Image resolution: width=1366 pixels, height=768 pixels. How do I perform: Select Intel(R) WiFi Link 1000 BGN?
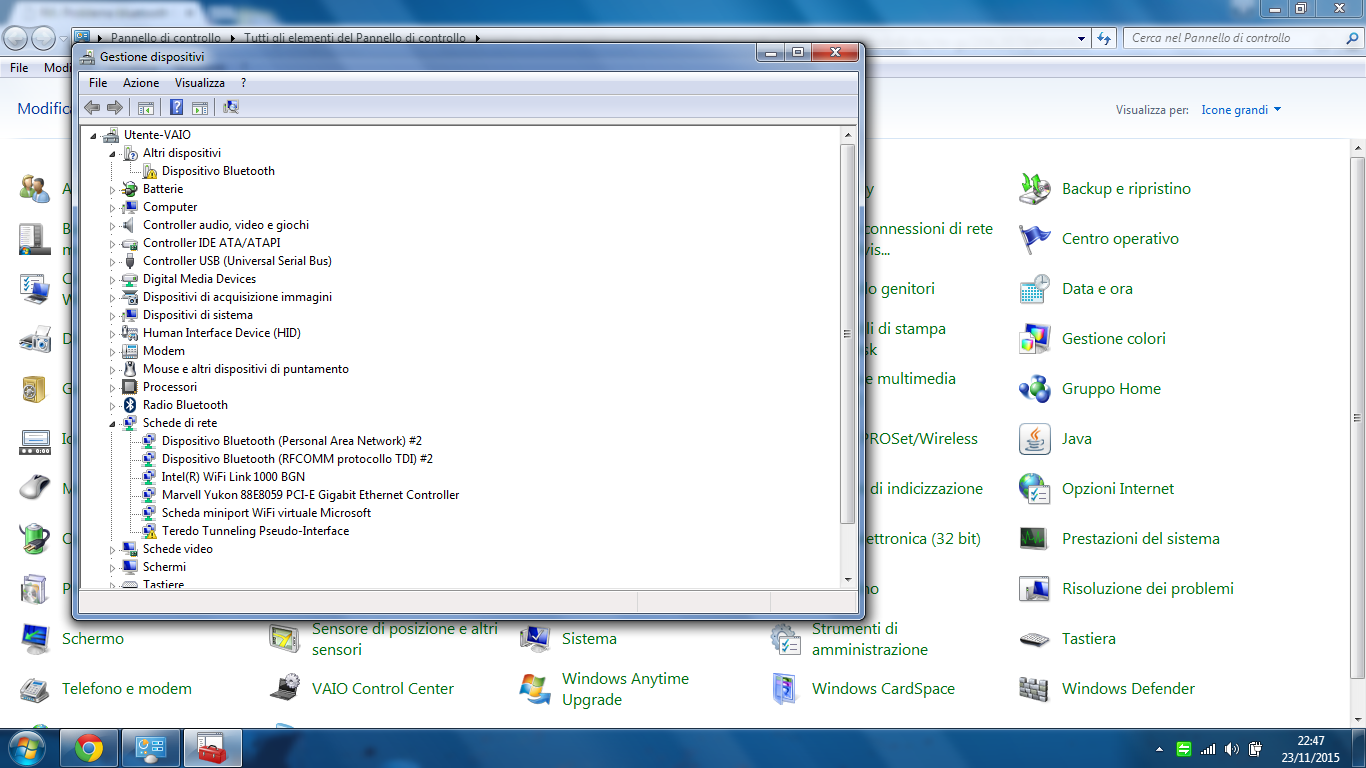233,477
